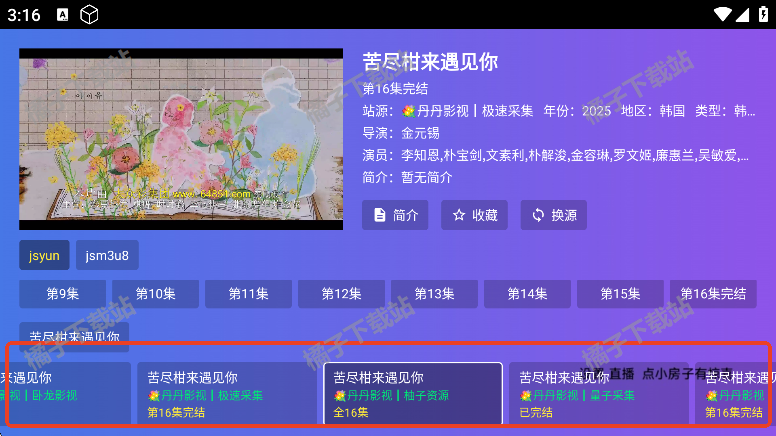Image resolution: width=776 pixels, height=436 pixels.
Task: Click the title 苦尽柑来遇见你
Action: (430, 62)
